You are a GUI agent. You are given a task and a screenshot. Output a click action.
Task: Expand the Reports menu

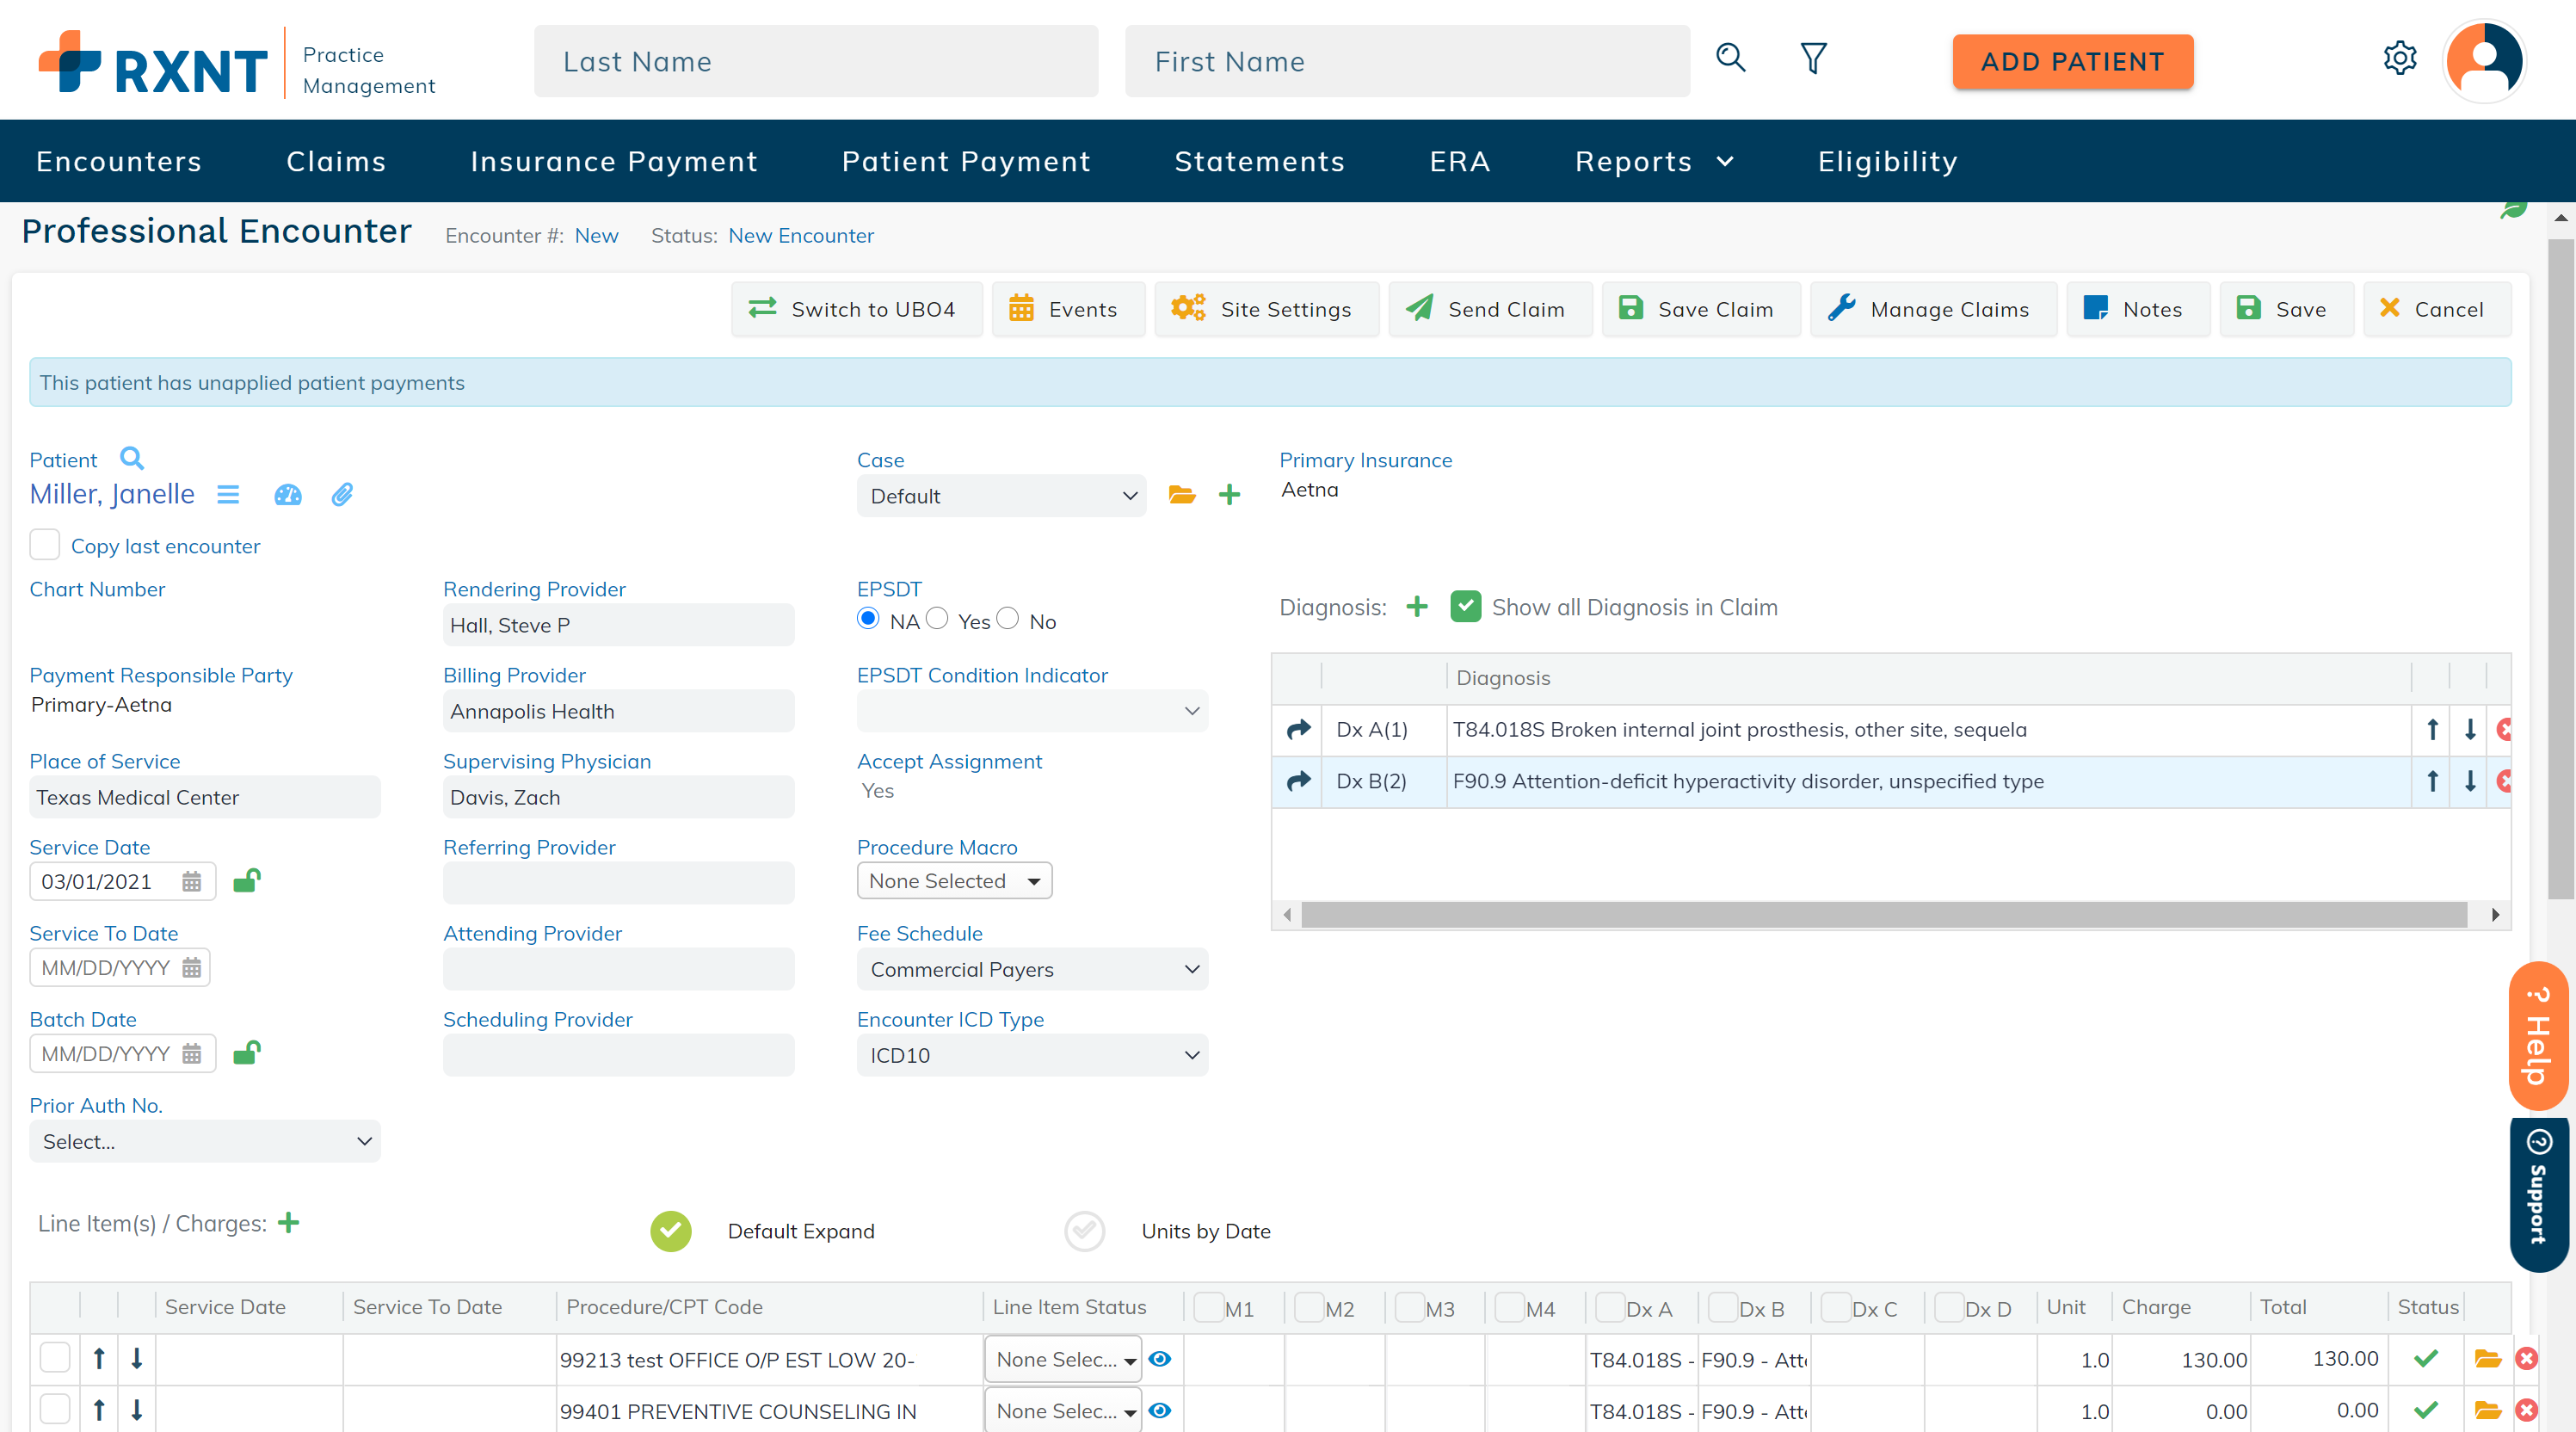(x=1654, y=161)
